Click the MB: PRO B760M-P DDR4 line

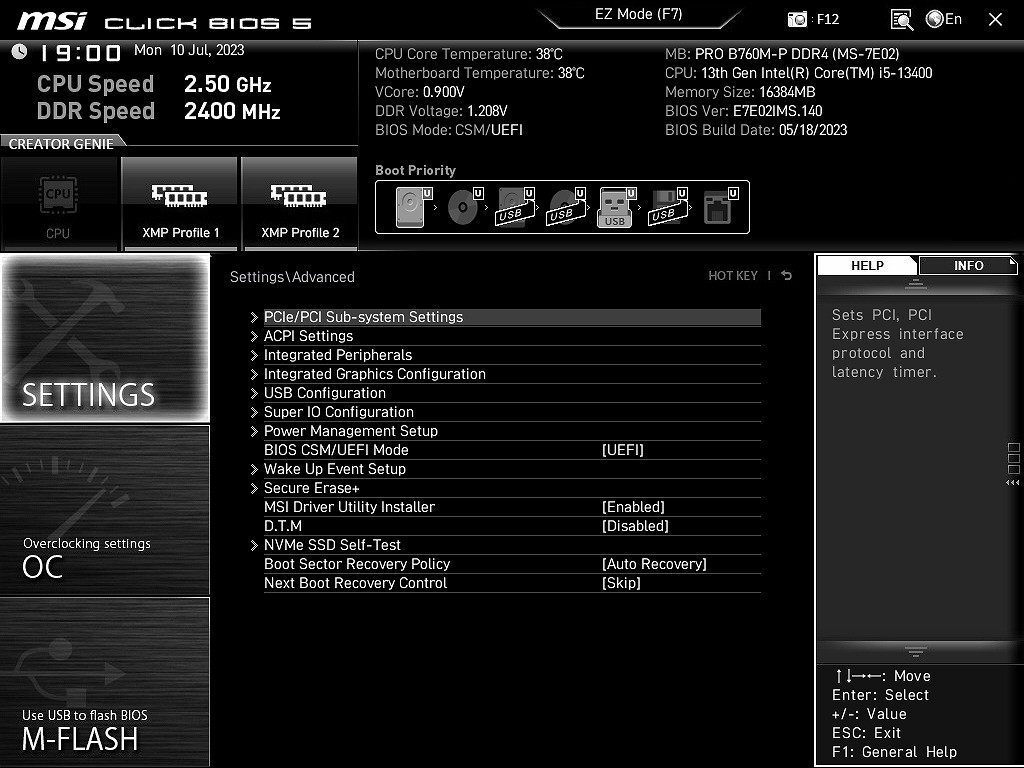tap(782, 54)
